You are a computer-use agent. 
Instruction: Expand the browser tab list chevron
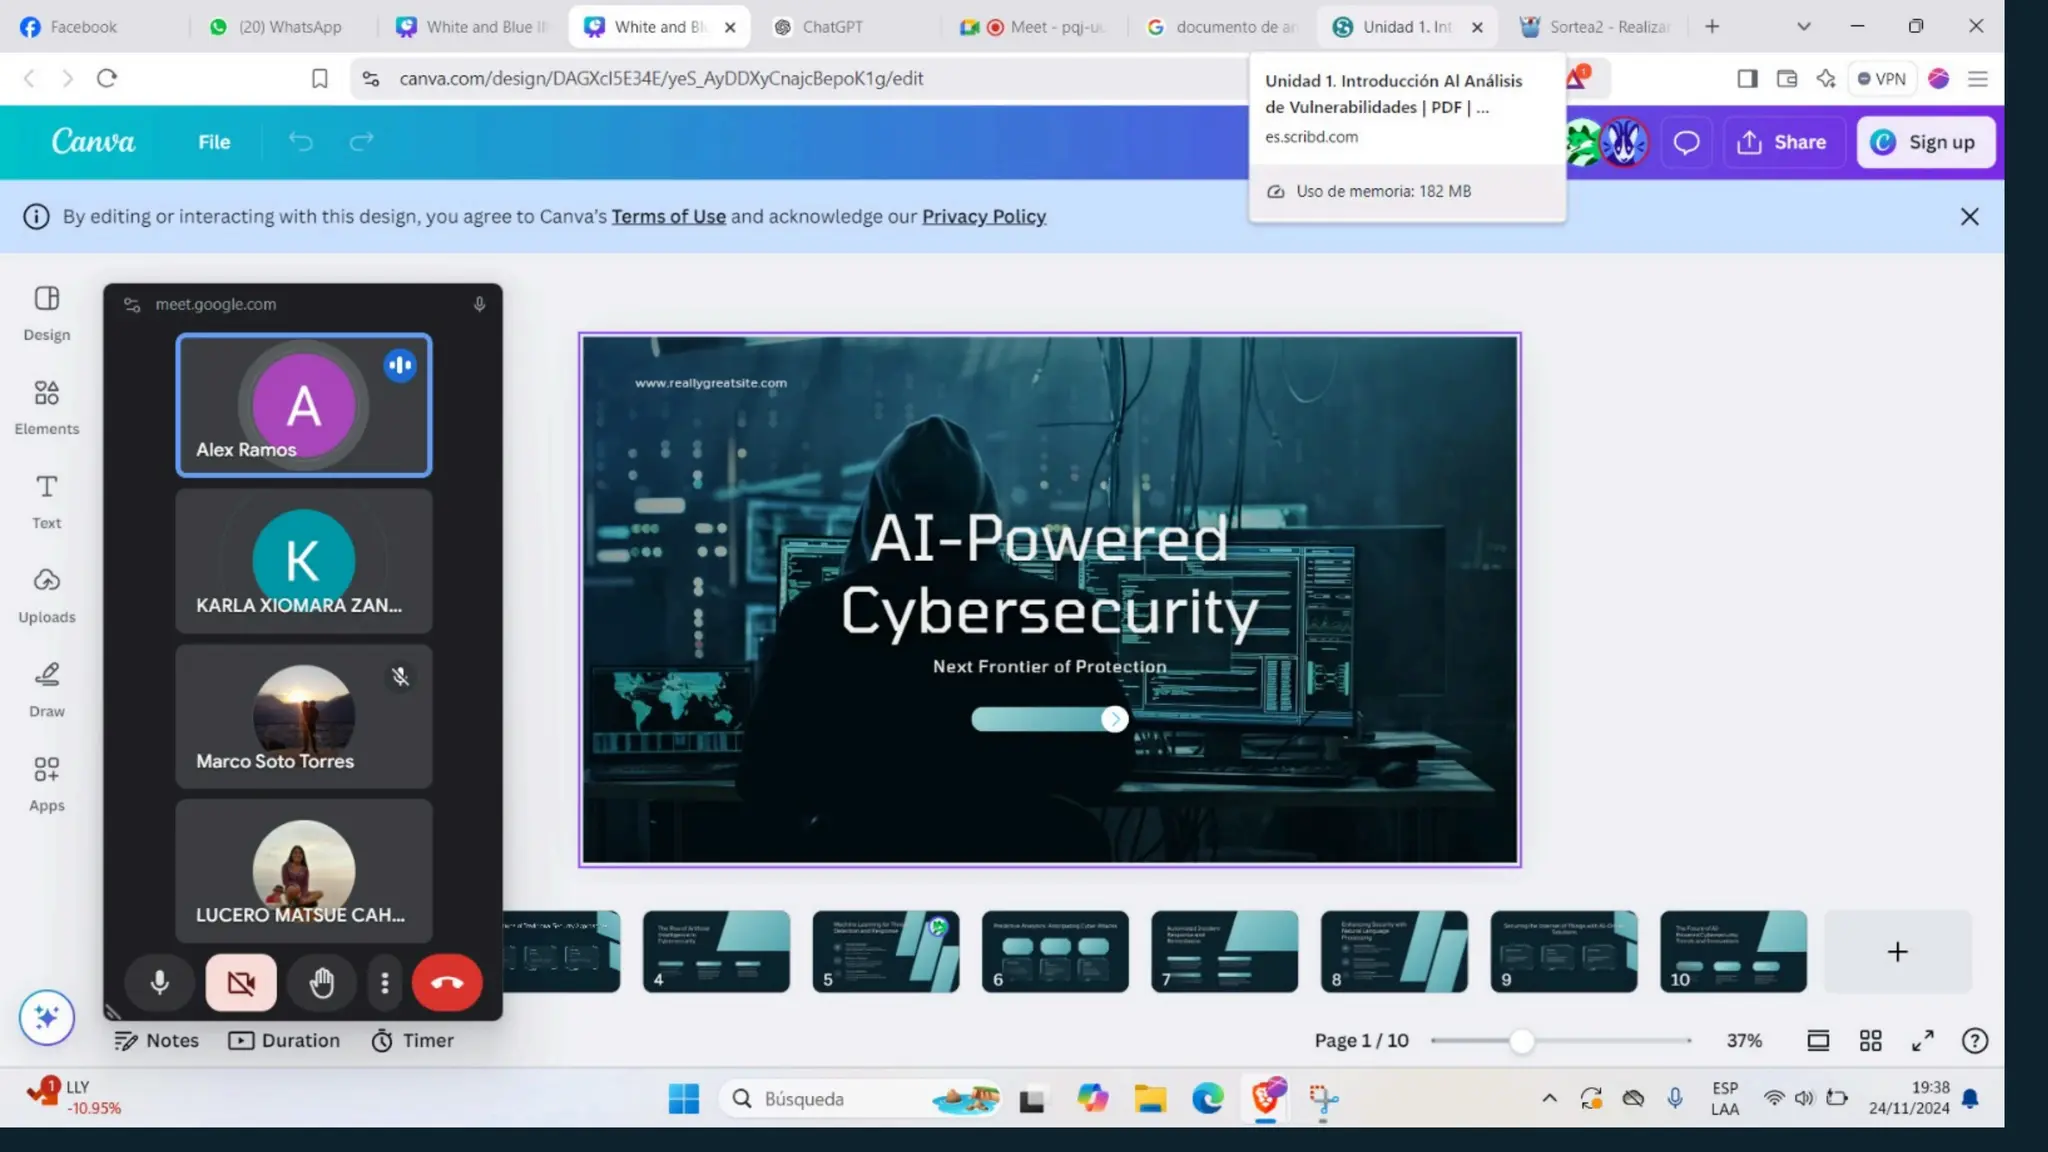(x=1803, y=27)
